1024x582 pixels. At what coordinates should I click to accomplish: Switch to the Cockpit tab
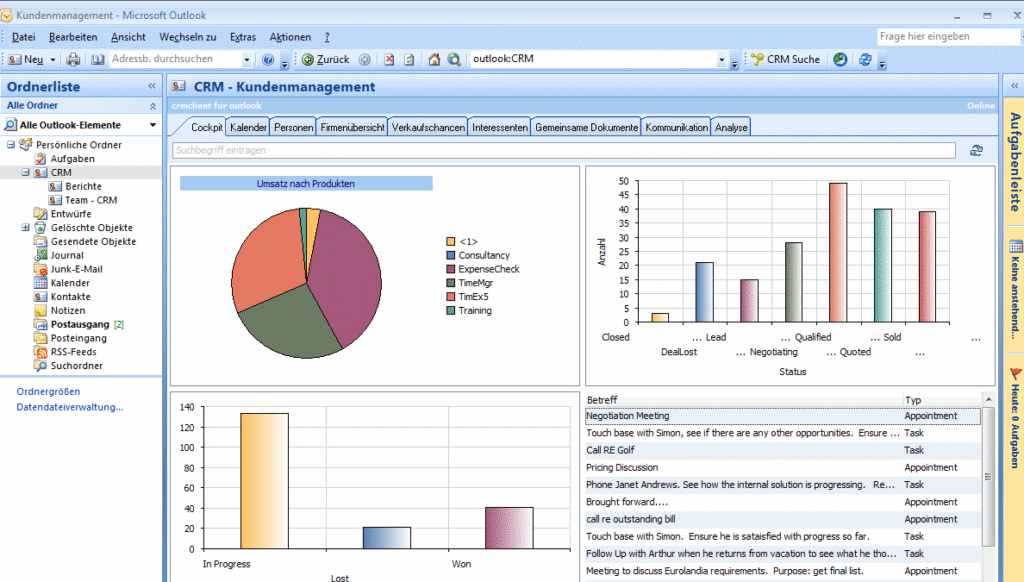click(206, 127)
